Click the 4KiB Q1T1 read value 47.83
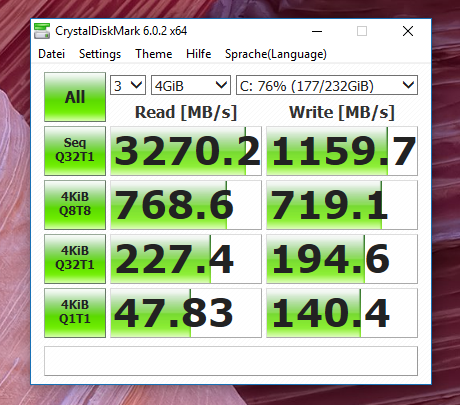 186,313
